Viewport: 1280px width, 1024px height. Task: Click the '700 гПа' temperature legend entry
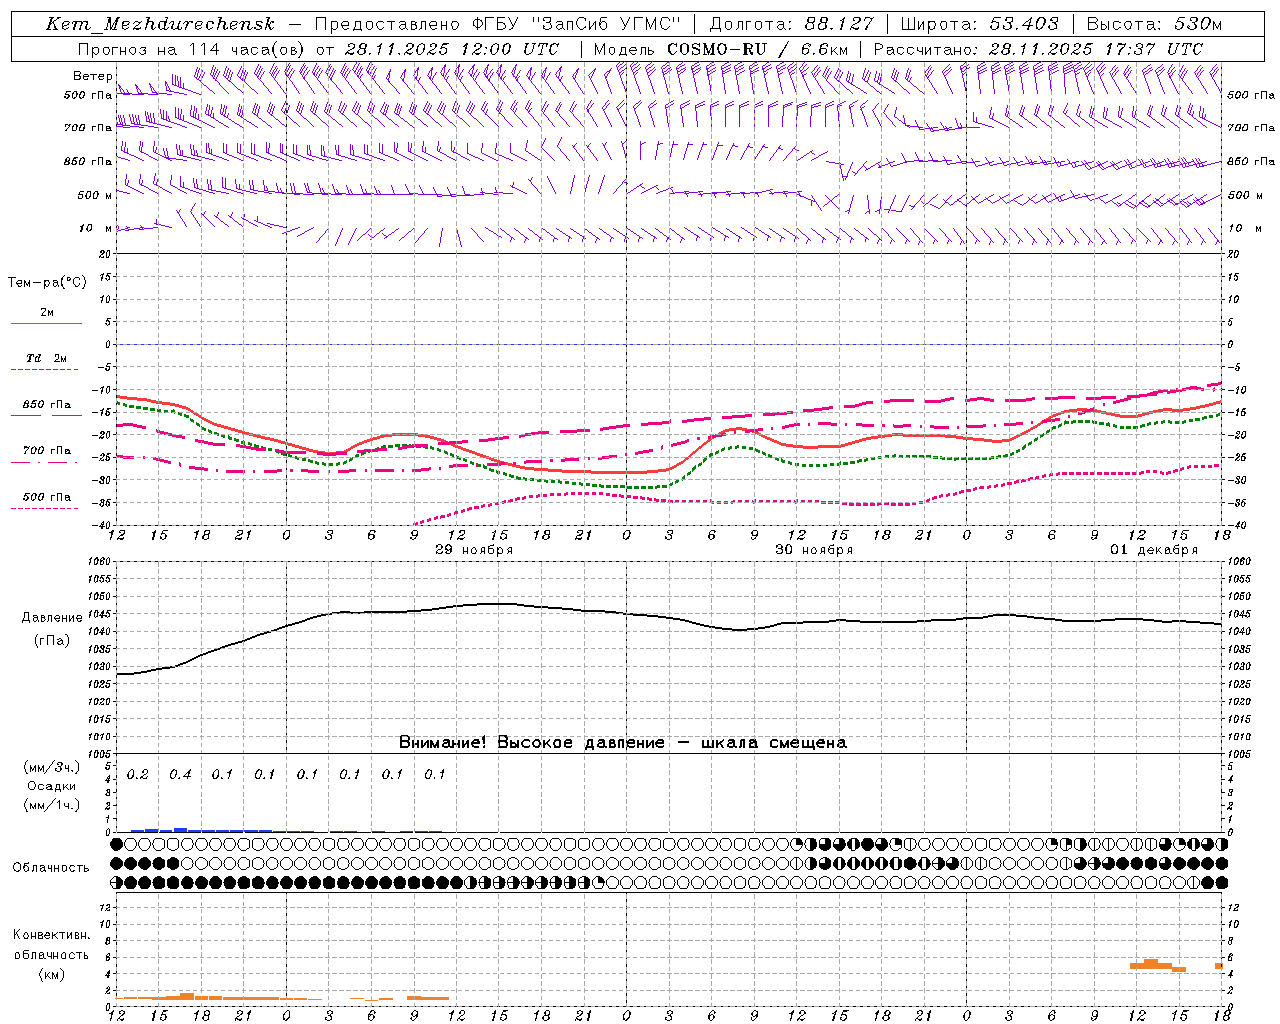47,451
